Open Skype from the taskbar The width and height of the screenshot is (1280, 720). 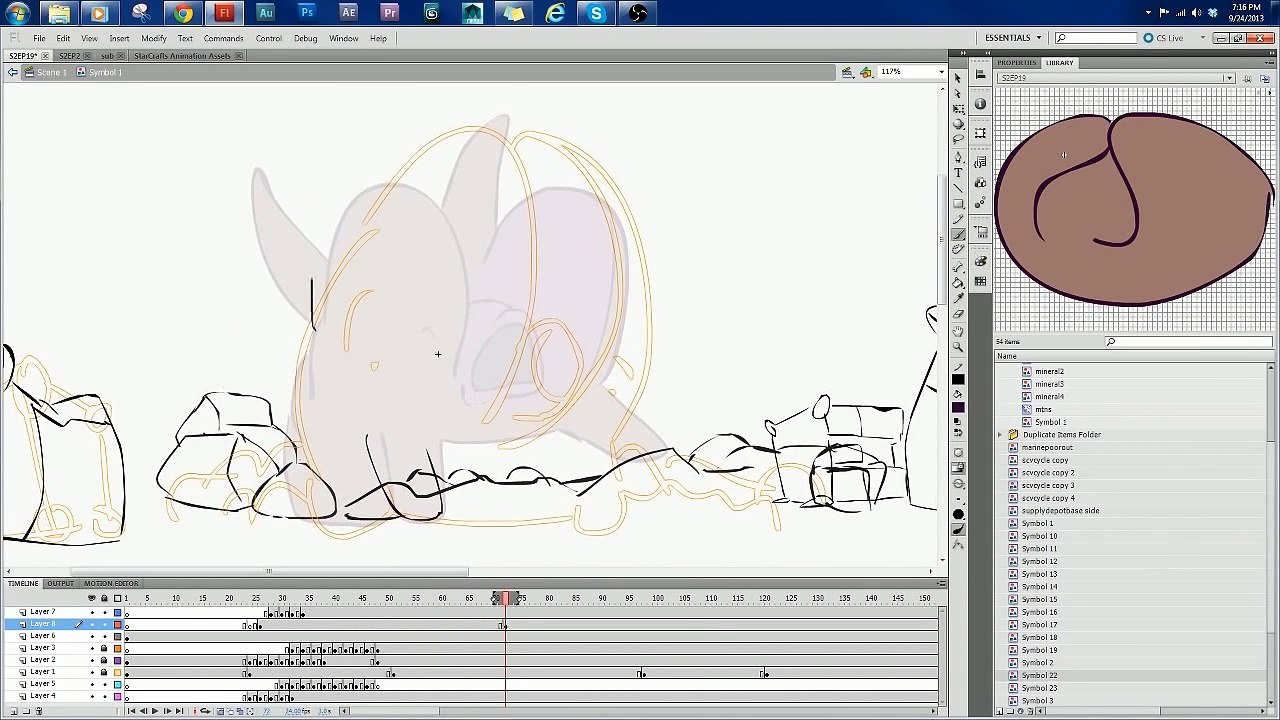point(596,13)
